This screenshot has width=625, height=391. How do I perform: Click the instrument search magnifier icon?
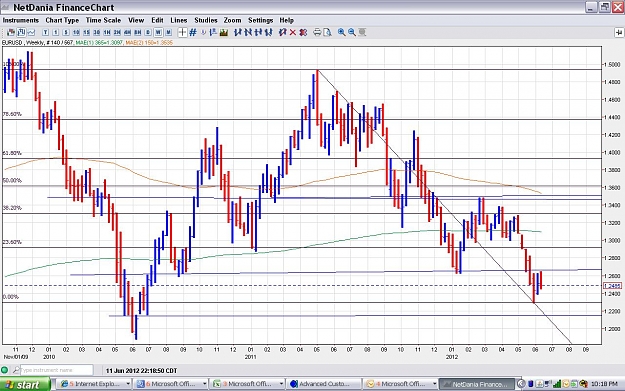tap(16, 370)
